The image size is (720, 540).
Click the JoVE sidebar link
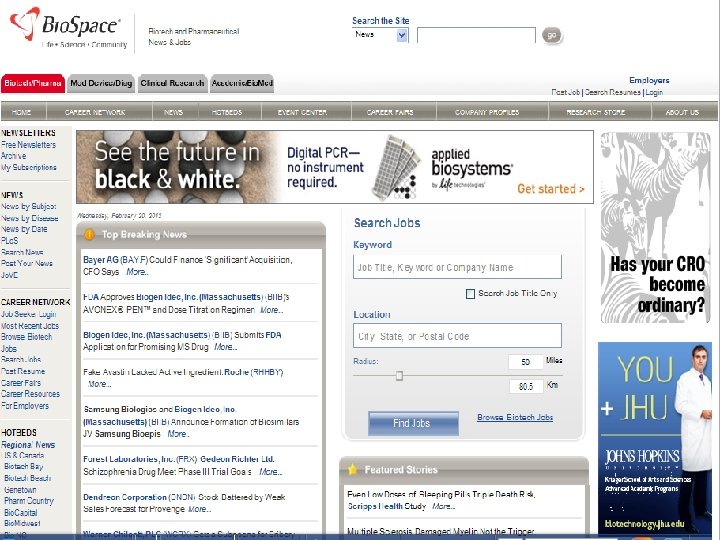click(10, 275)
